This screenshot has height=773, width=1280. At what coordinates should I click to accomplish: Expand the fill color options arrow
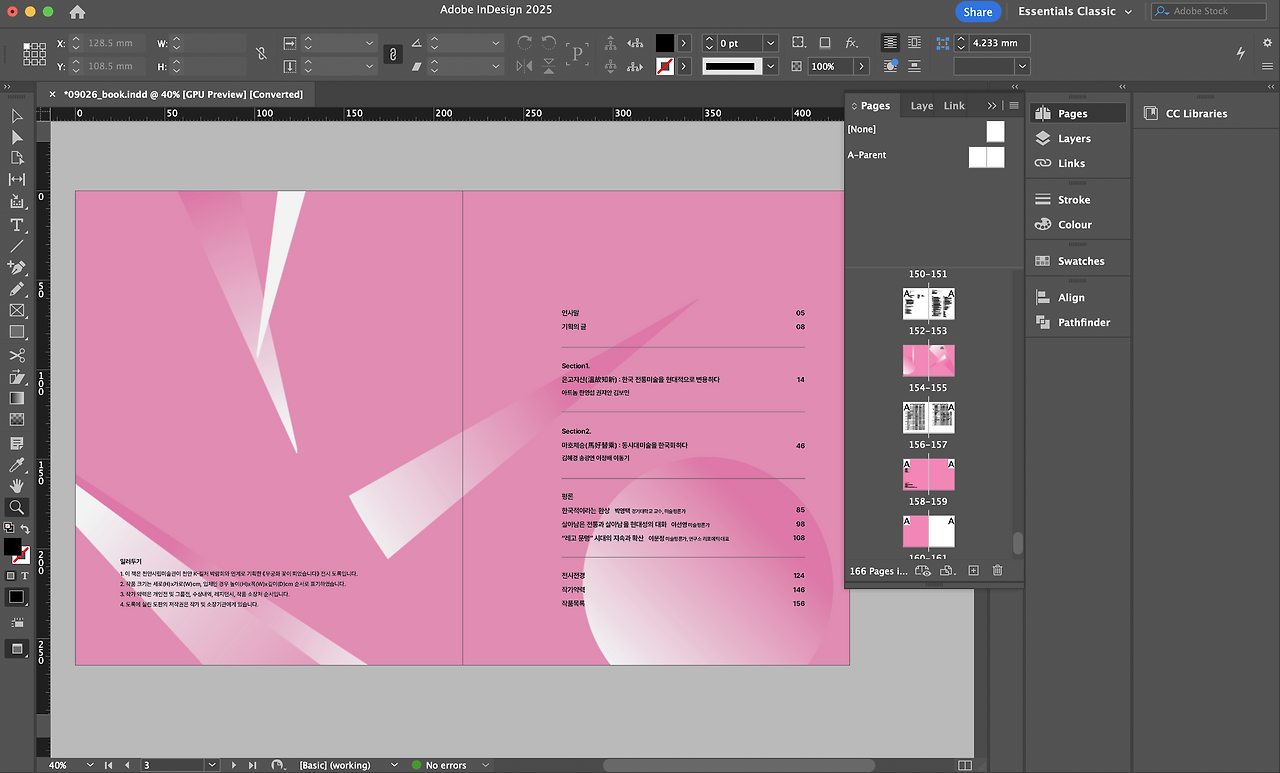click(x=684, y=43)
